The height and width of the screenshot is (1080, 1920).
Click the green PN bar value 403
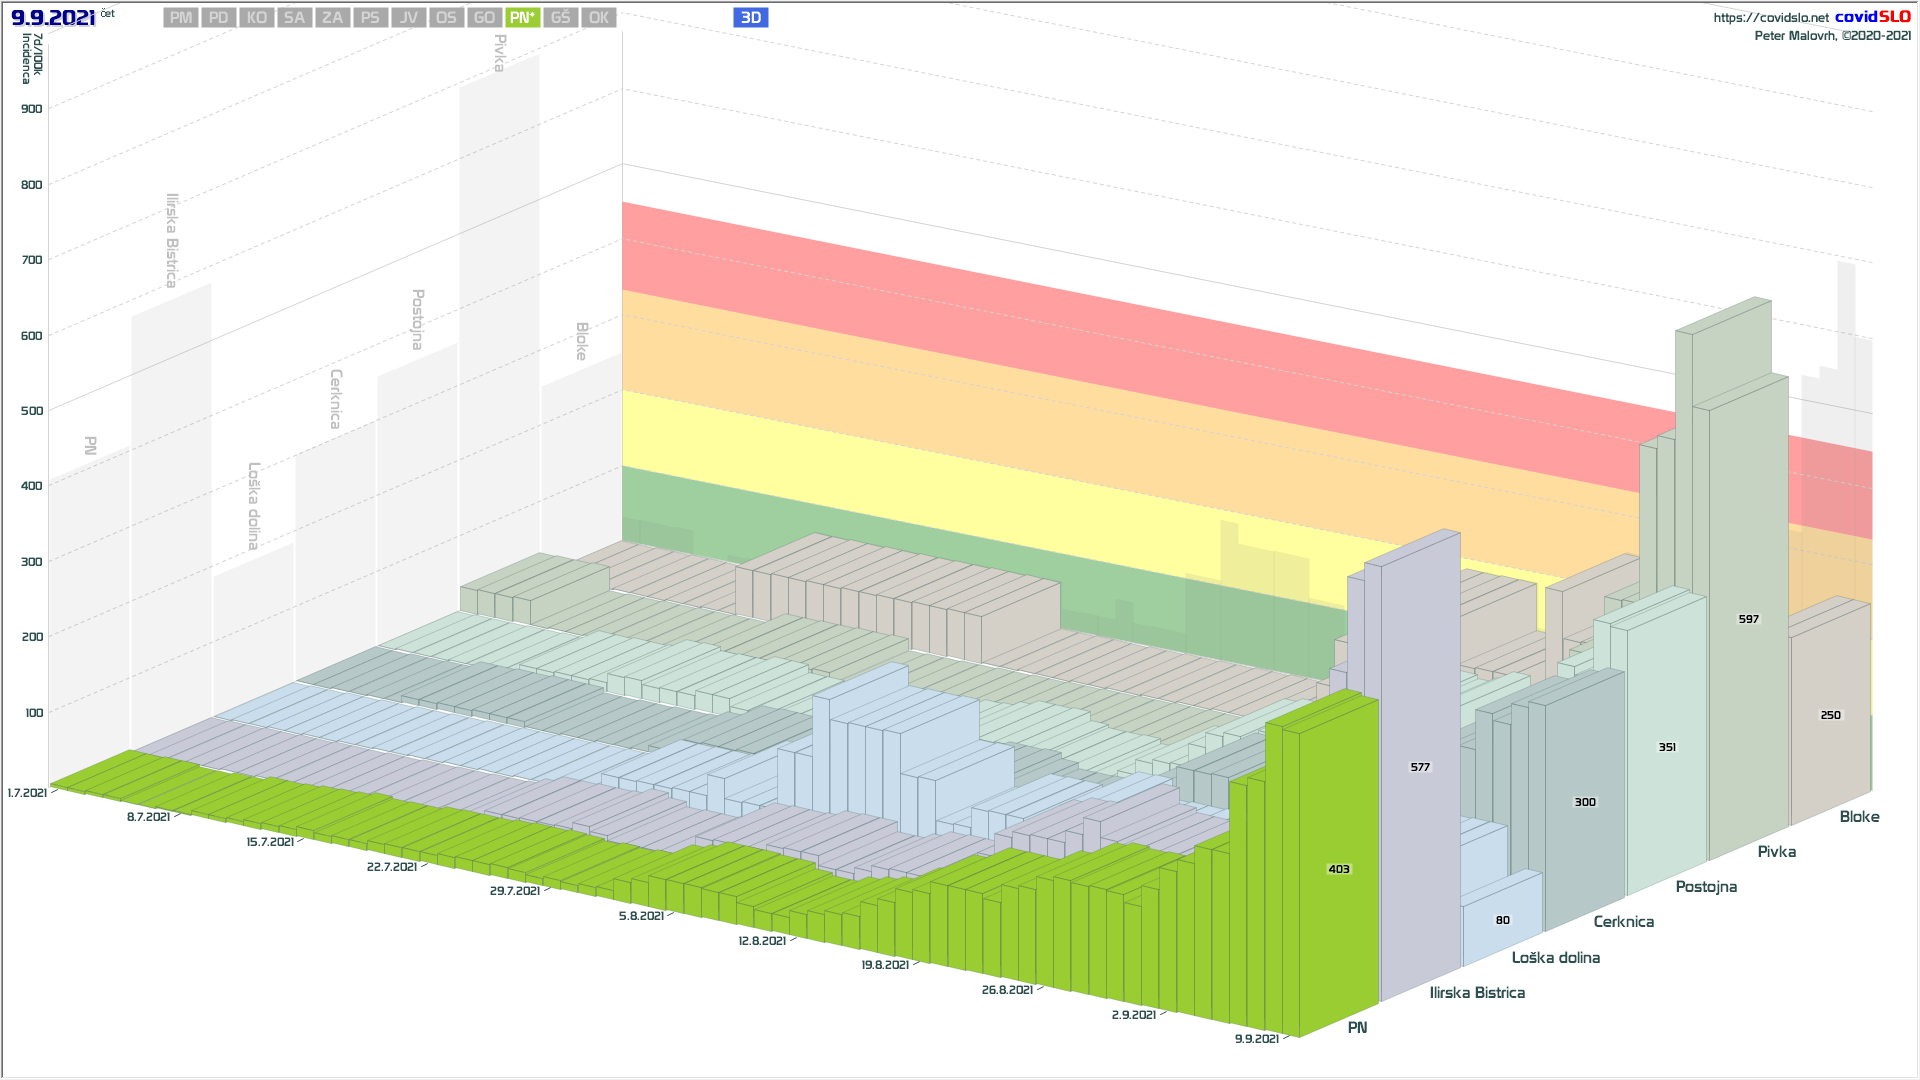click(1339, 870)
